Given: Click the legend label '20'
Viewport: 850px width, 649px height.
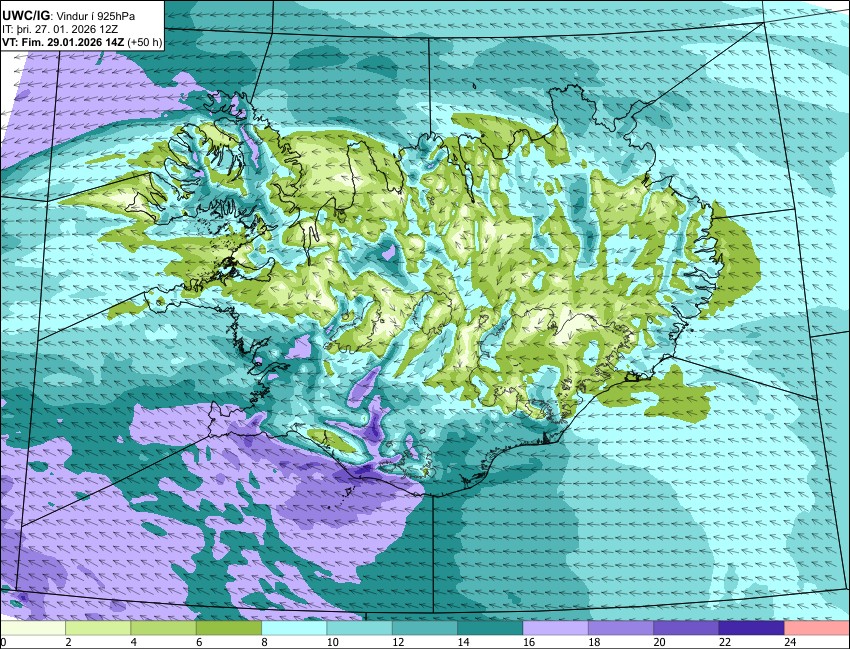Looking at the screenshot, I should coord(659,642).
